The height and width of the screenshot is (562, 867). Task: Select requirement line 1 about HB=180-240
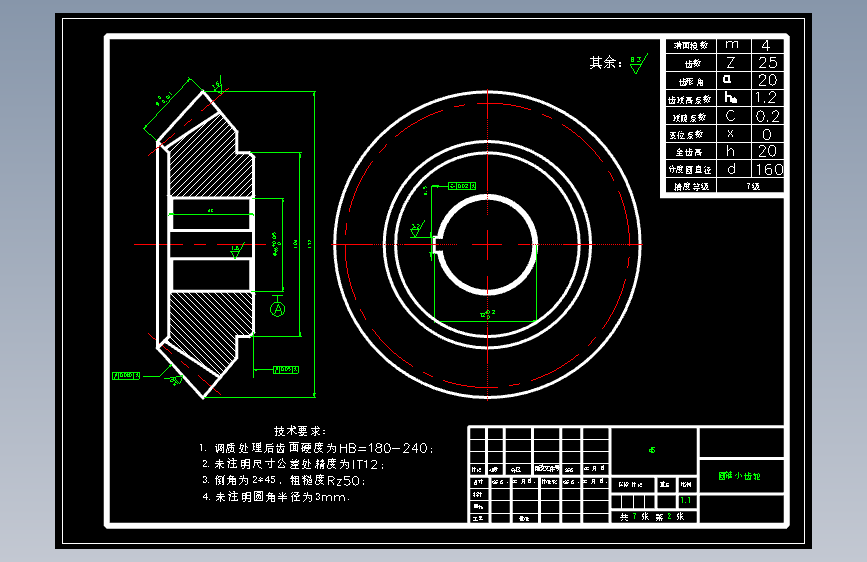click(x=317, y=448)
